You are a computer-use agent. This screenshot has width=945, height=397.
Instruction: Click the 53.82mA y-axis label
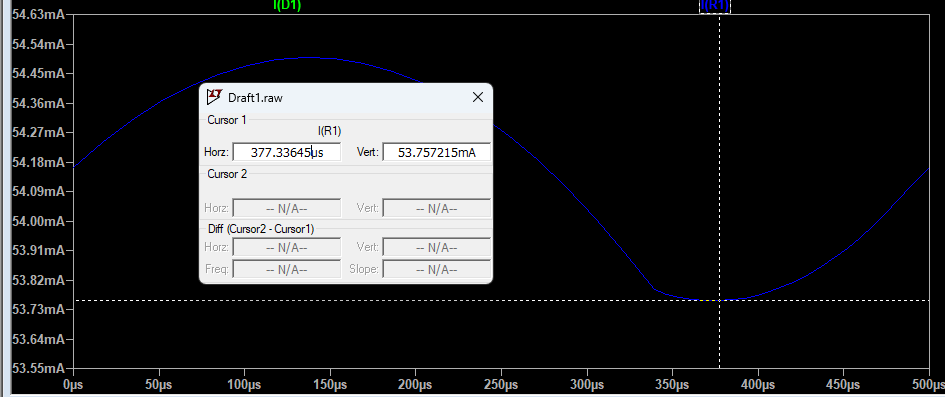[x=39, y=281]
